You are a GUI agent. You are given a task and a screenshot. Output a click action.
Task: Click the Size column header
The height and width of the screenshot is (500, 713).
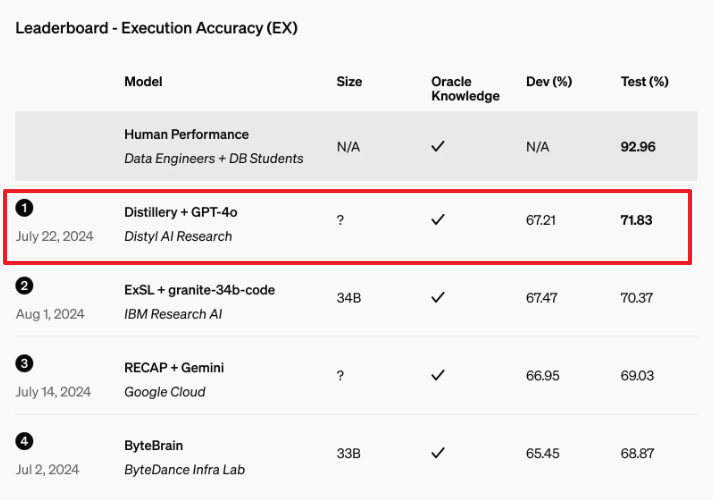(x=349, y=81)
